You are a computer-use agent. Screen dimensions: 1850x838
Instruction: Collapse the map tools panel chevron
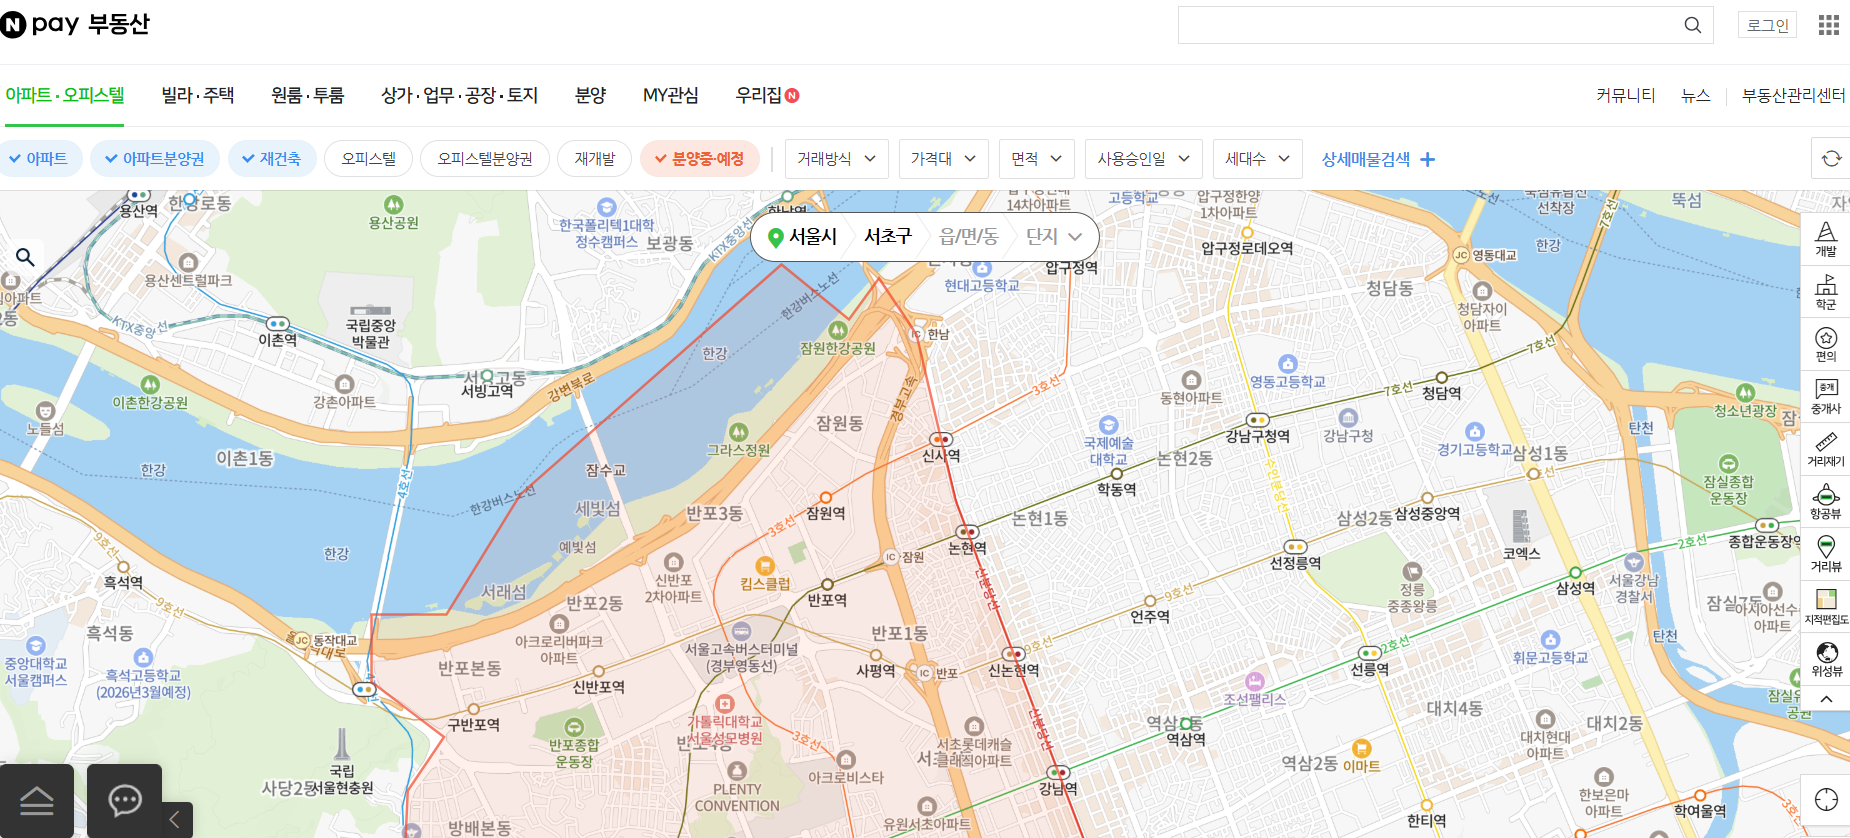[1826, 699]
